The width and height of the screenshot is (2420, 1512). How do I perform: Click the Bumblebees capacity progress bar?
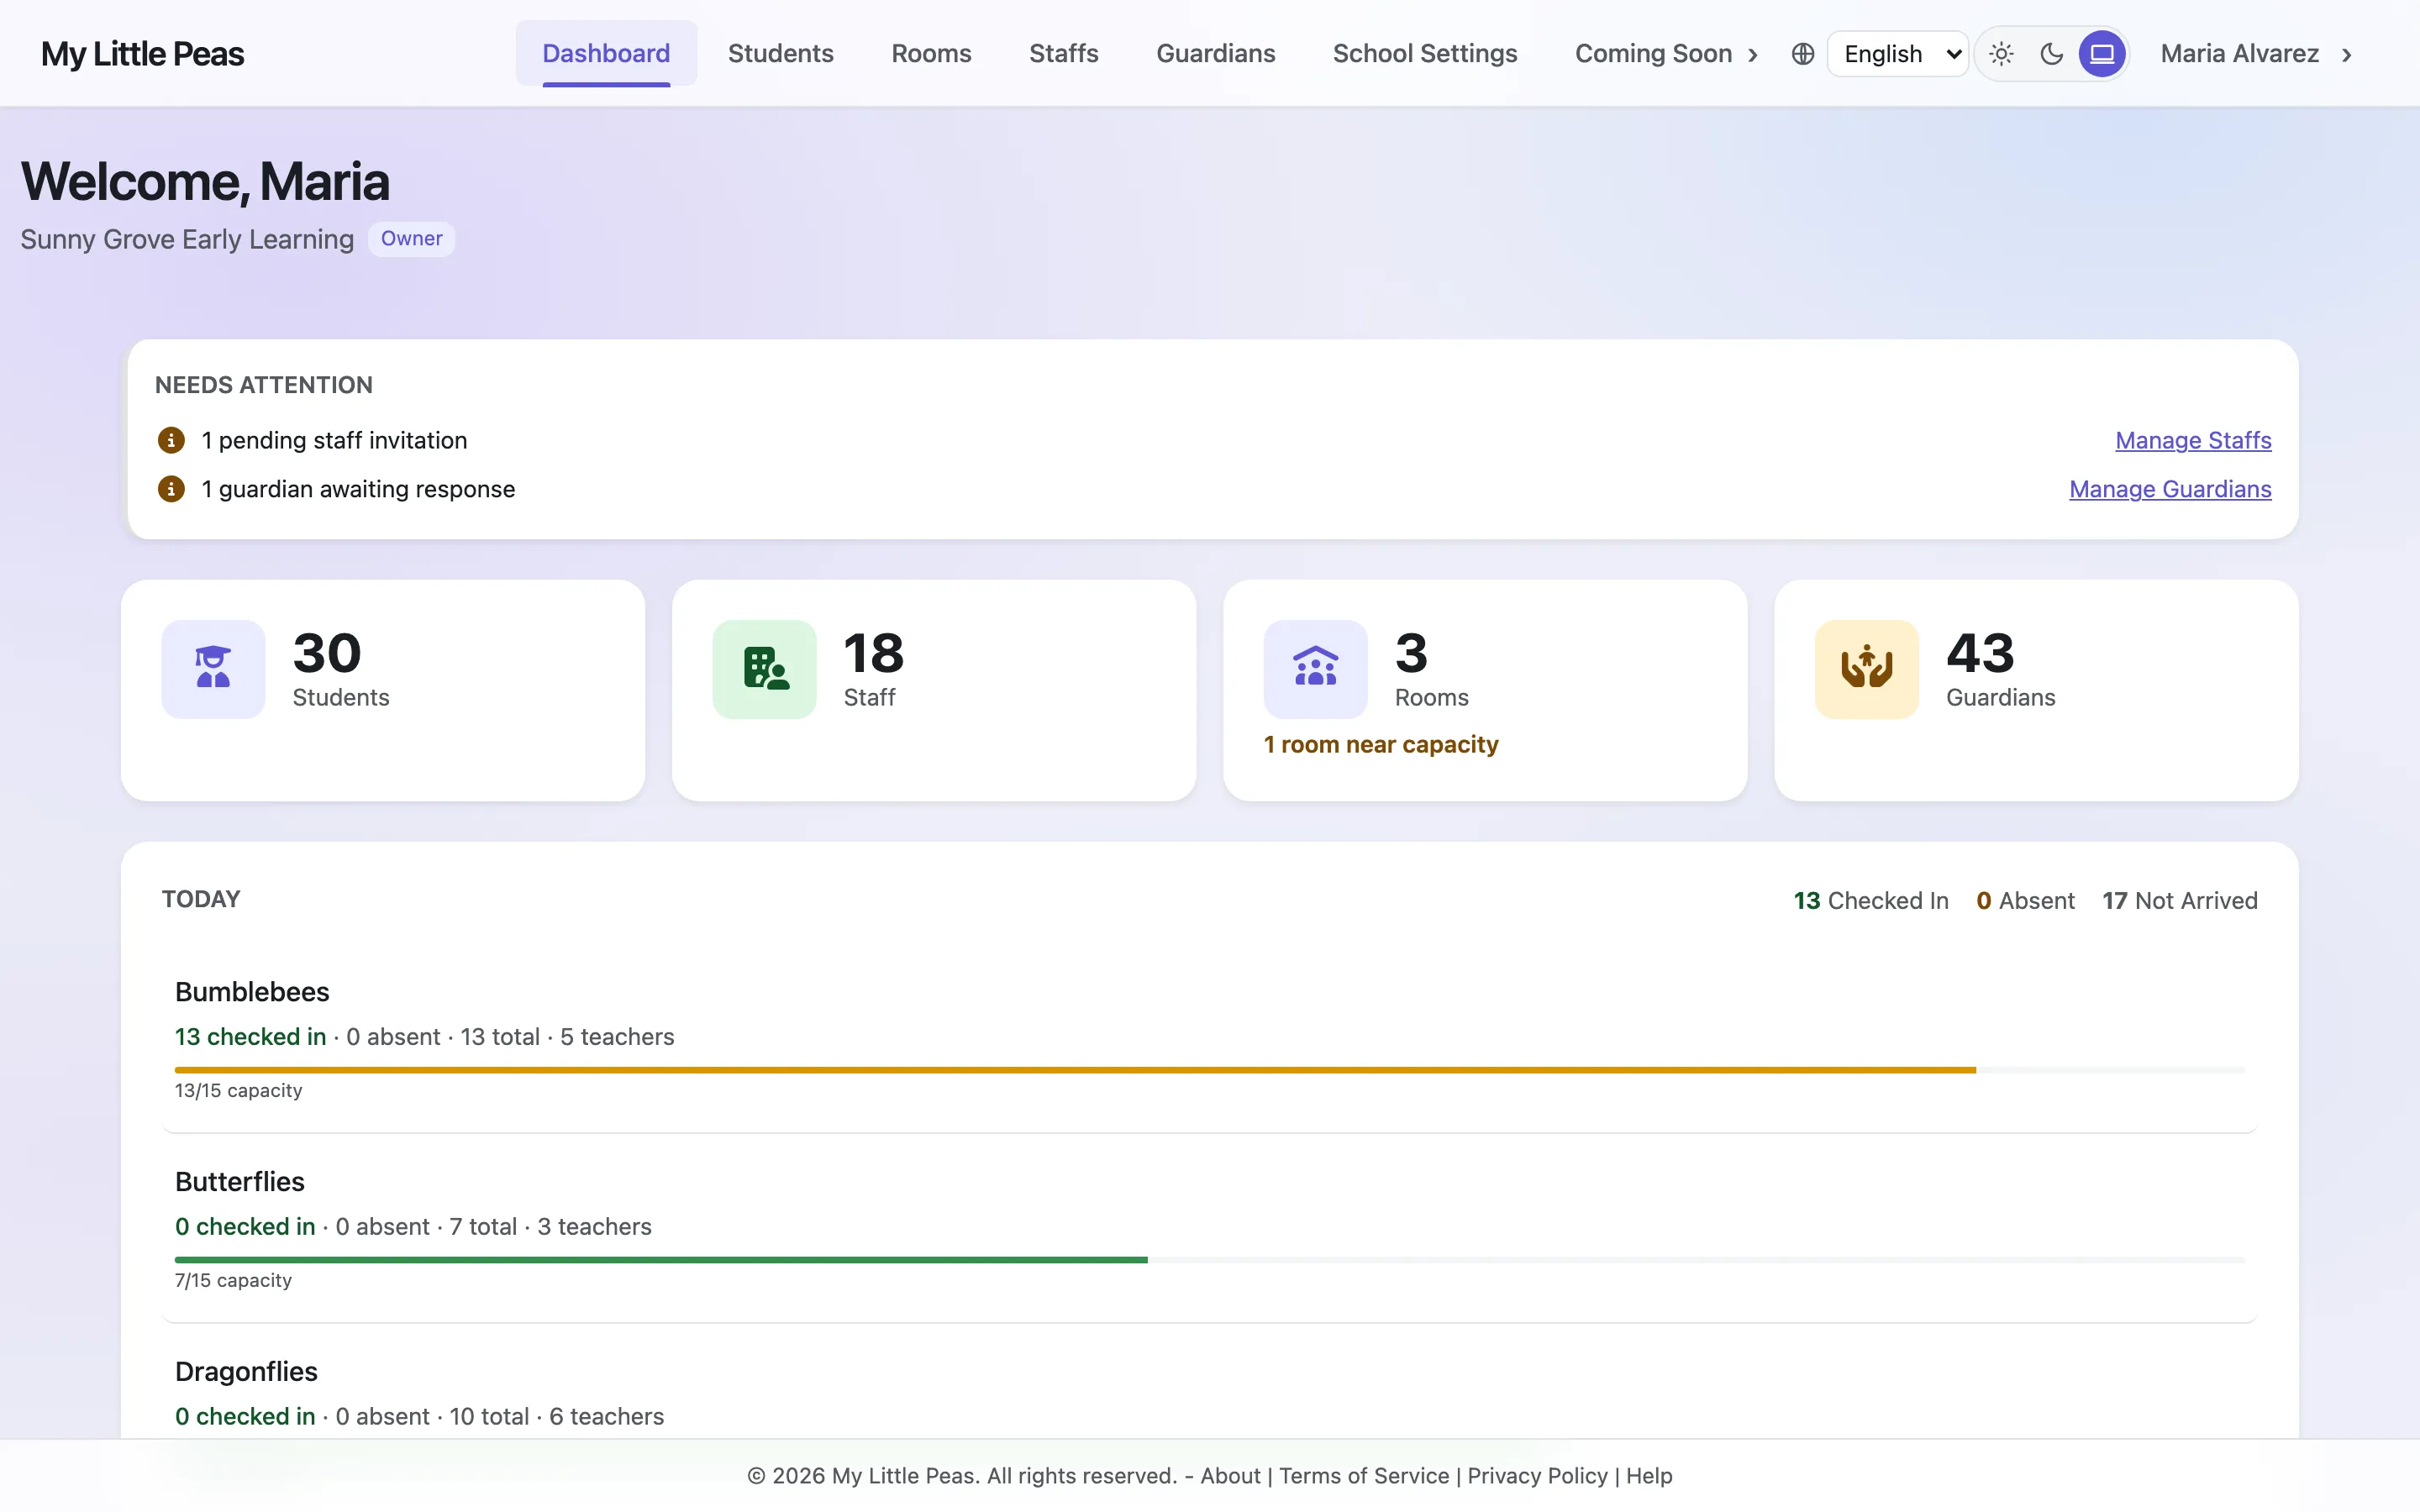point(1210,1070)
